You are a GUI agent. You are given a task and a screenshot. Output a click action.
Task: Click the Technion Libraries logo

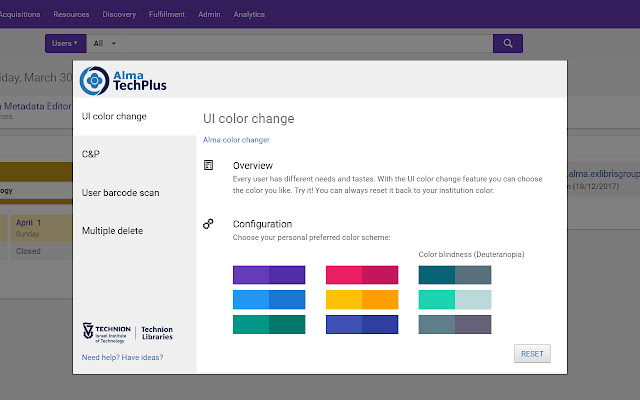coord(128,333)
